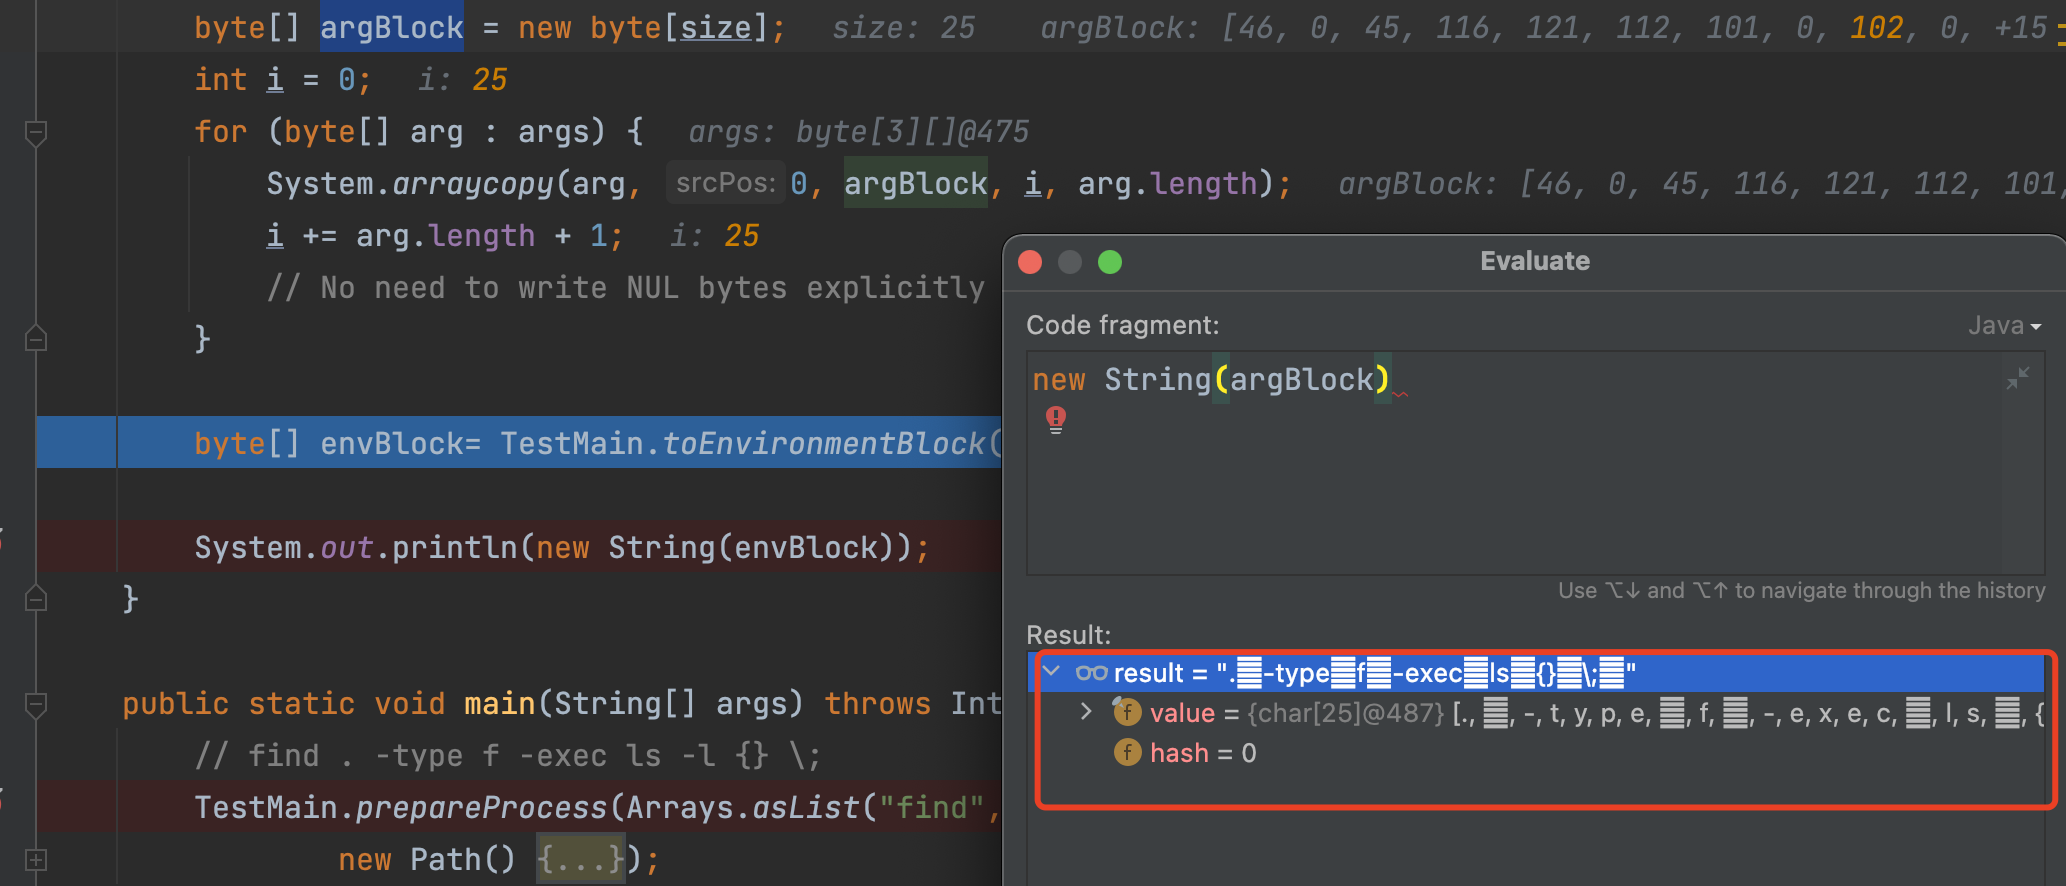This screenshot has width=2066, height=886.
Task: Click the field icon next to hash
Action: click(x=1127, y=752)
